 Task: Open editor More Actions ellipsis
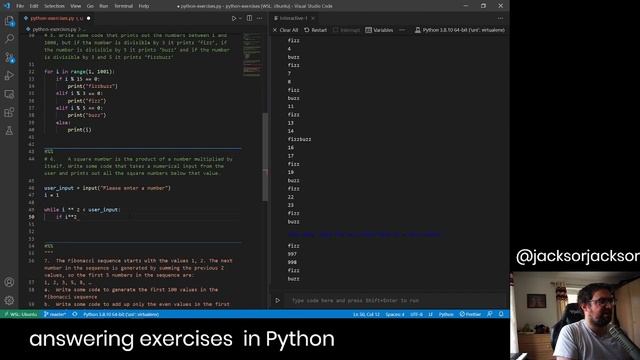pos(260,18)
